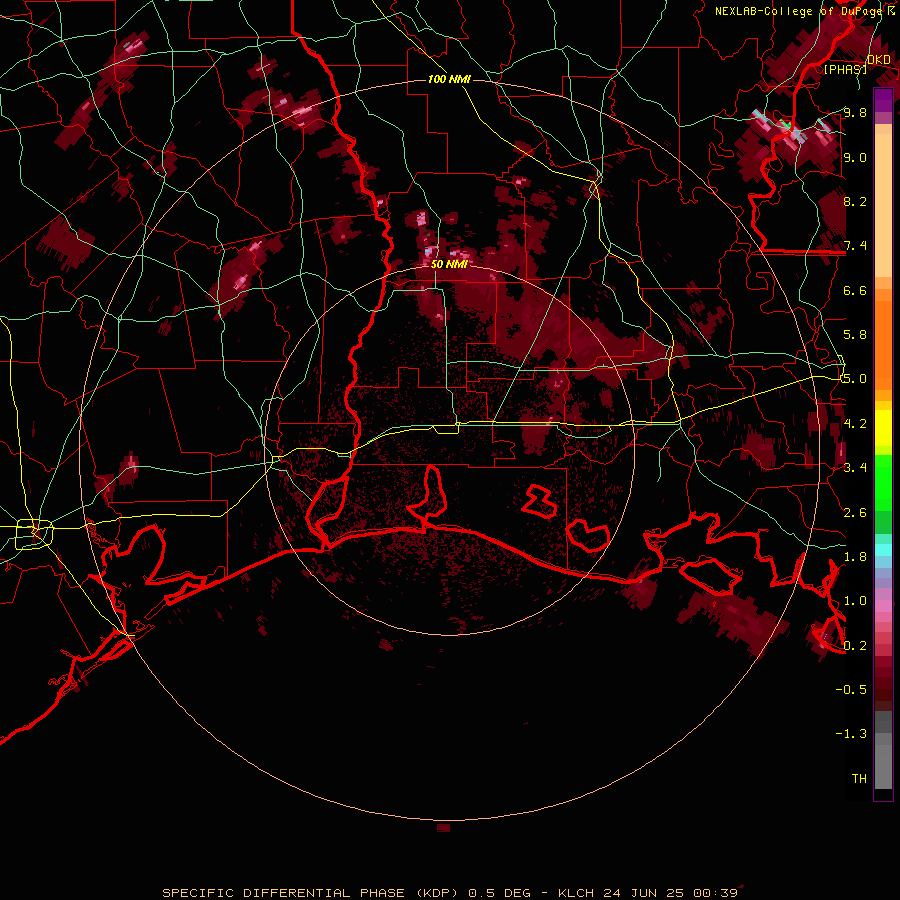The image size is (900, 900).
Task: Click the SPECIFIC DIFFERENTIAL PHASE (KDP) title text
Action: [313, 893]
